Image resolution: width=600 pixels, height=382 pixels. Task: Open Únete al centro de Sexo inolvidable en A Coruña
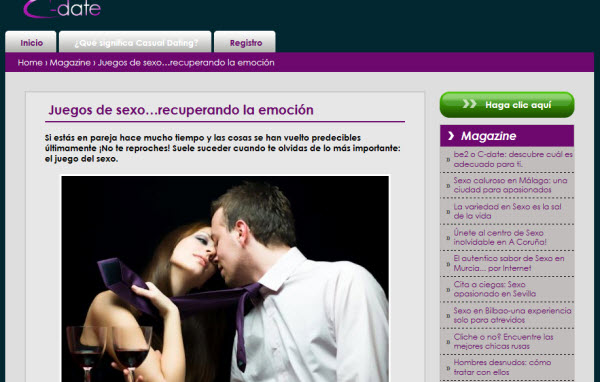tap(500, 237)
